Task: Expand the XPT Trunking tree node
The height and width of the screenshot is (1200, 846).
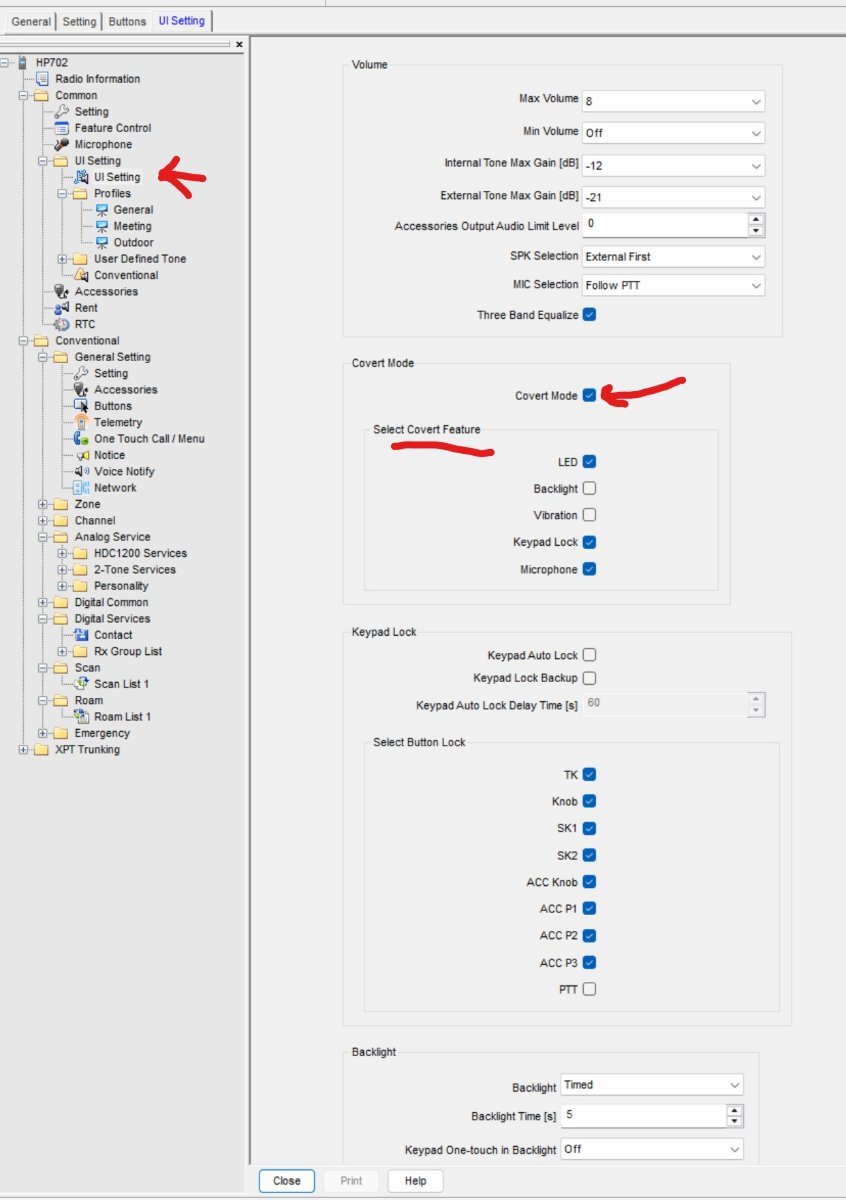Action: tap(24, 750)
